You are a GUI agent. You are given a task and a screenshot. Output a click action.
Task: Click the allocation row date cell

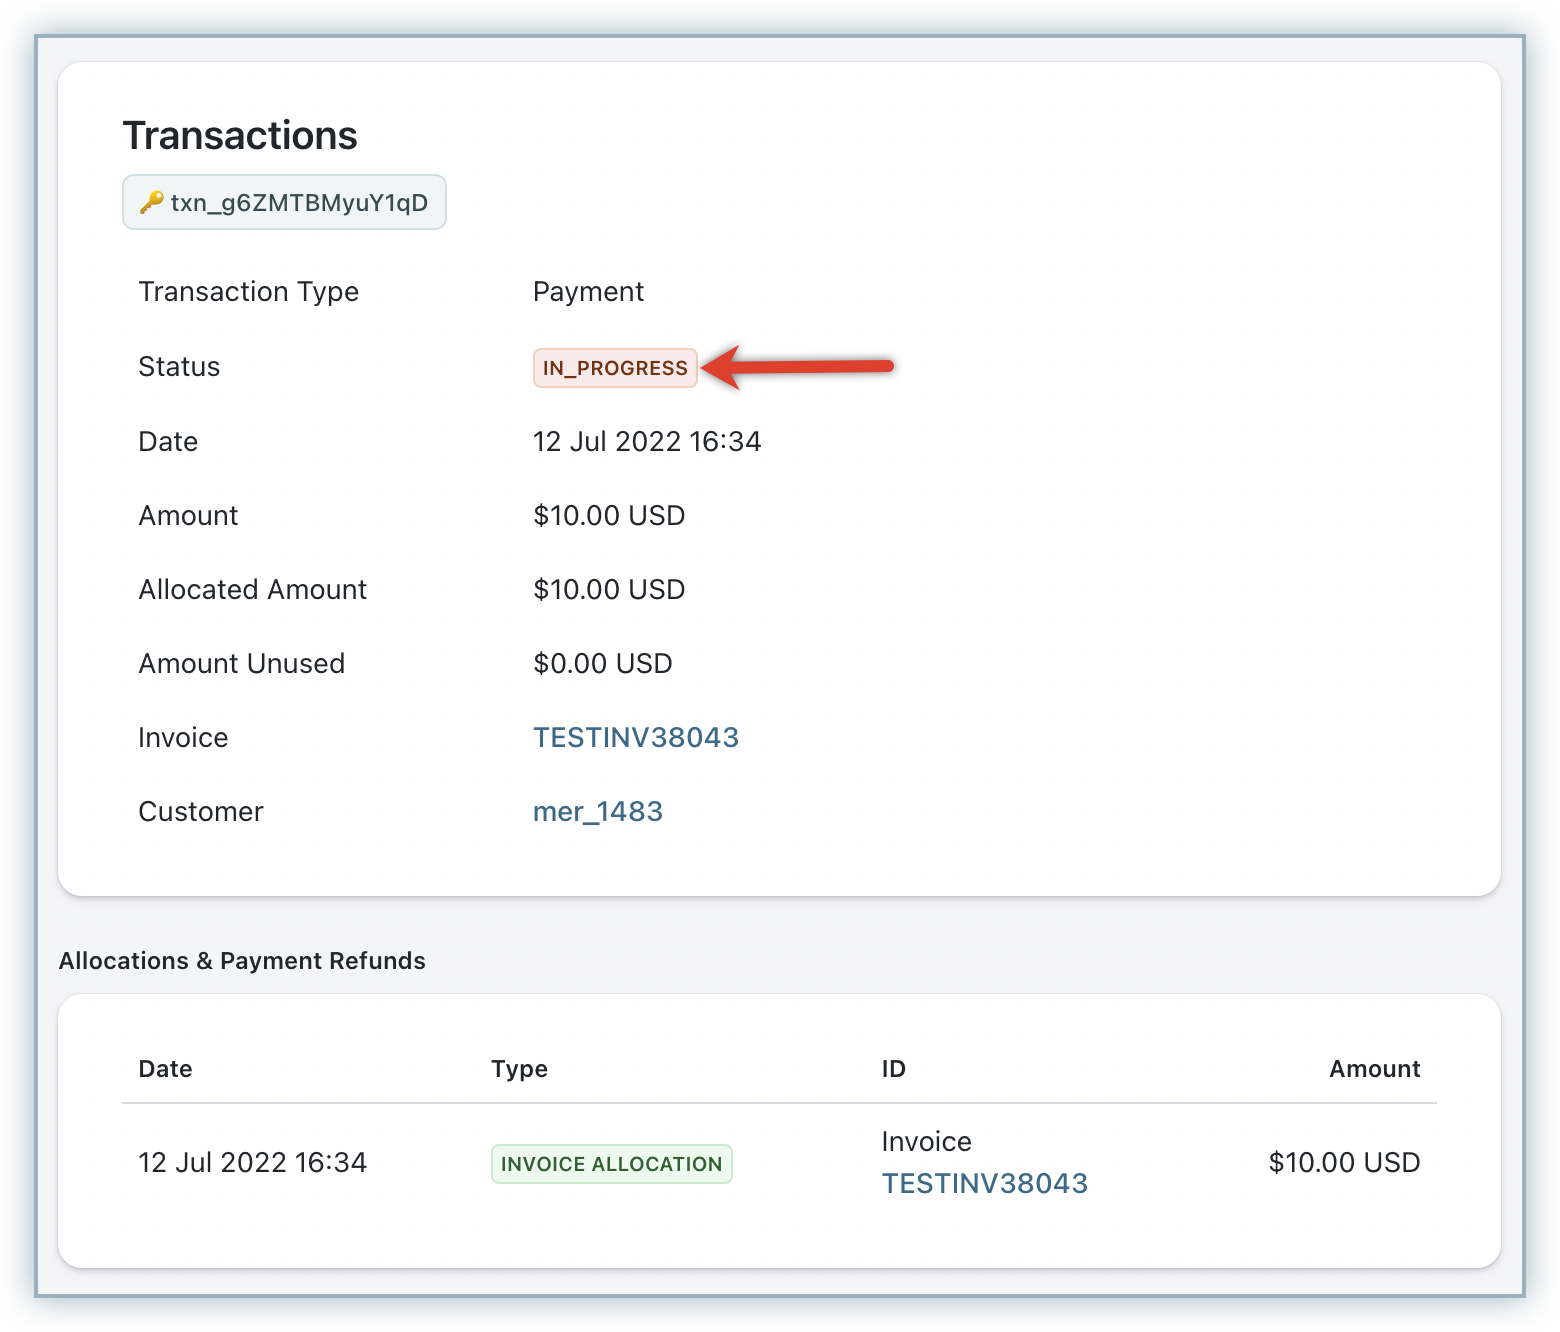pos(252,1163)
